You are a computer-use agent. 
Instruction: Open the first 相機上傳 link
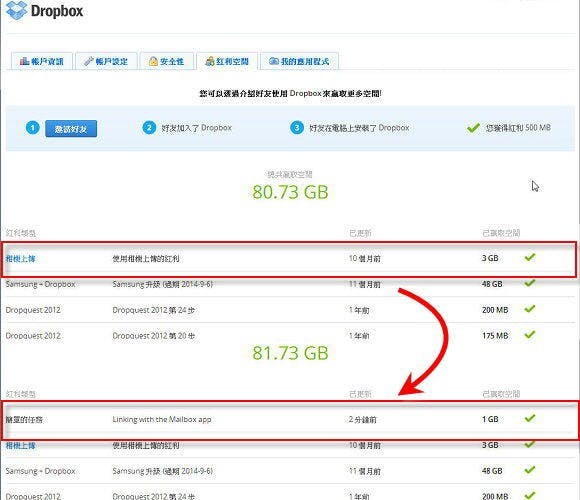pos(21,259)
